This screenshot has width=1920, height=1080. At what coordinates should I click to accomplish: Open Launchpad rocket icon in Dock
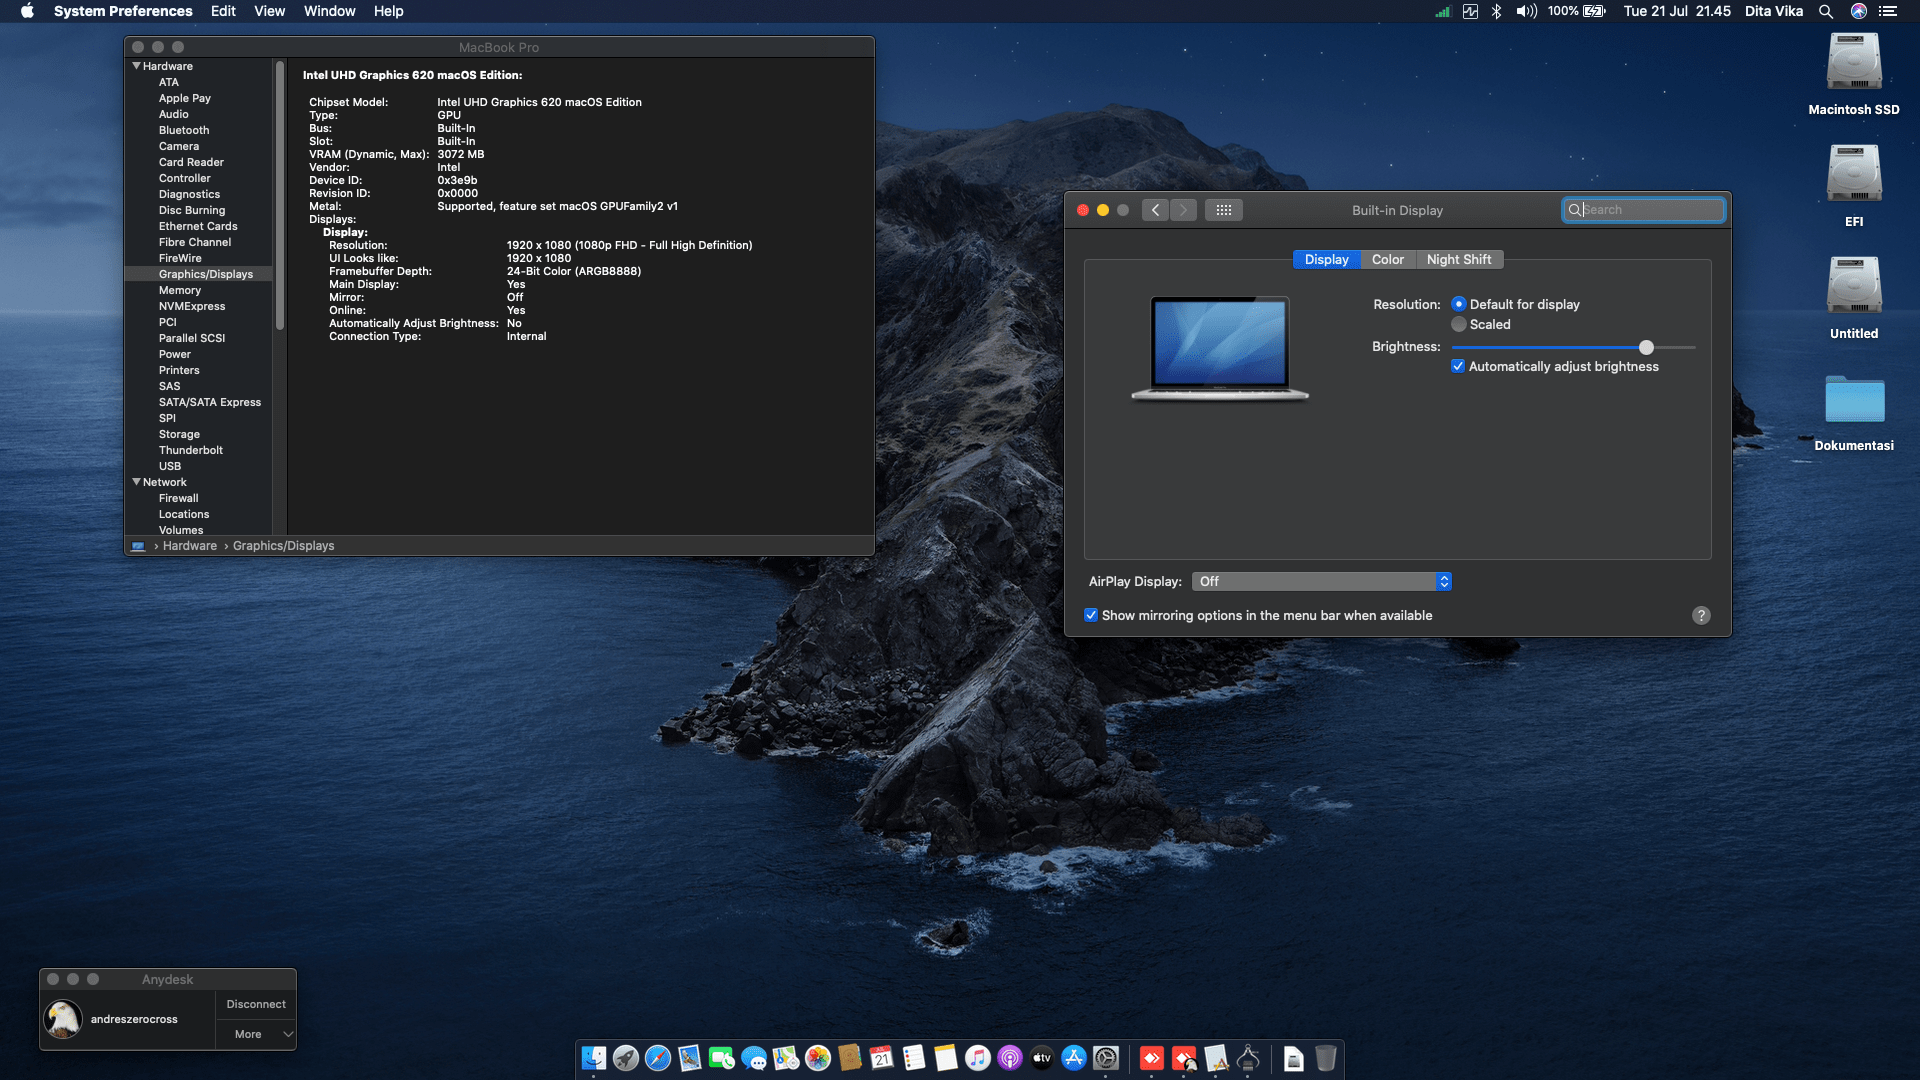tap(626, 1058)
